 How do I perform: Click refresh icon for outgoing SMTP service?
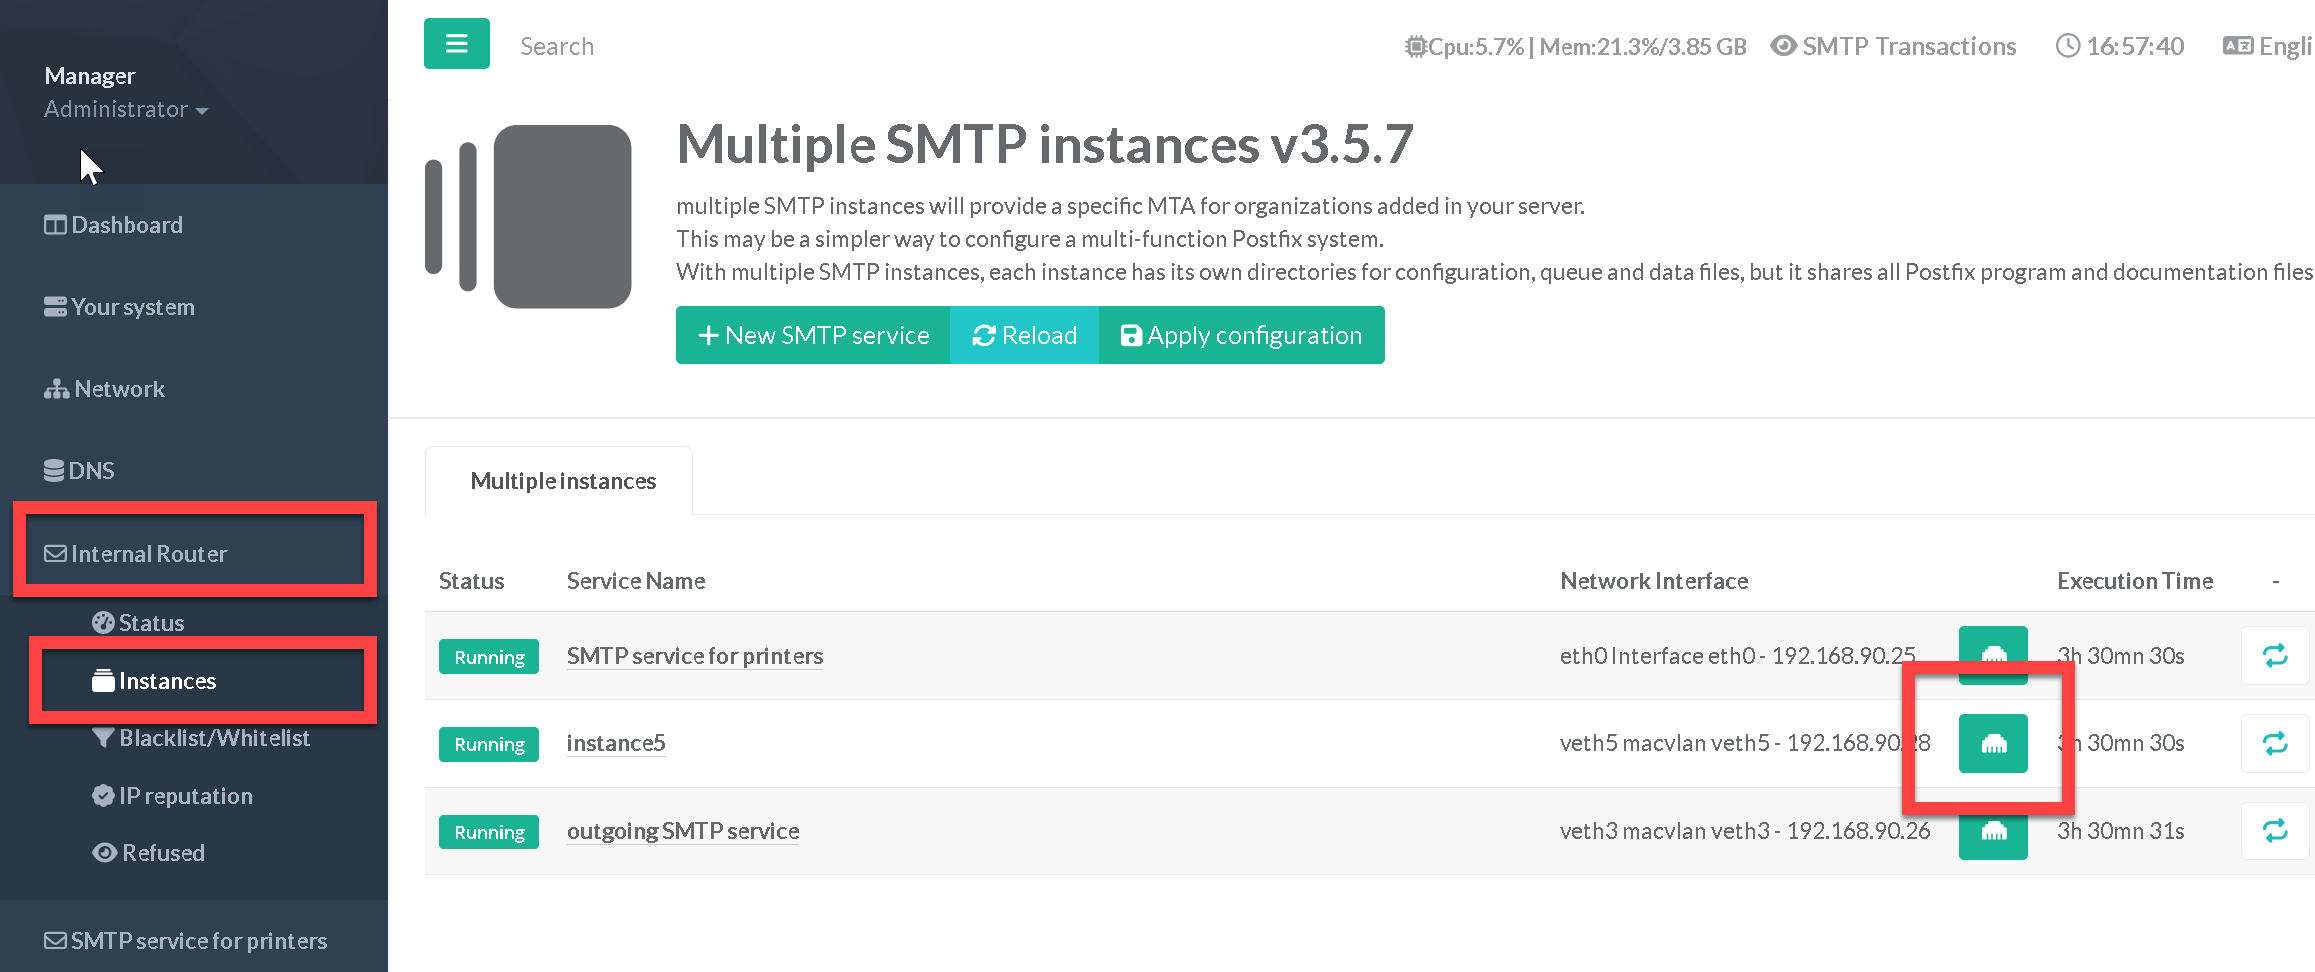tap(2274, 831)
